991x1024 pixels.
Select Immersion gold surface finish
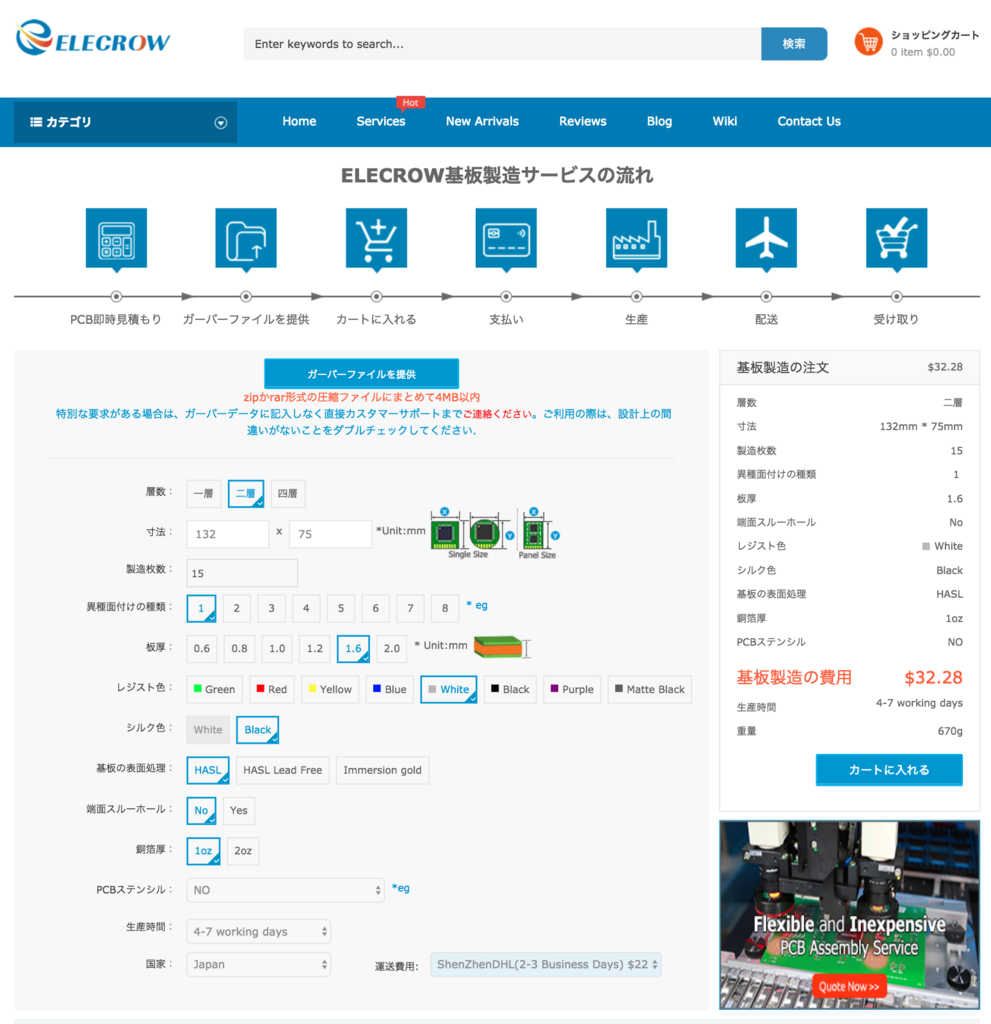click(x=382, y=770)
